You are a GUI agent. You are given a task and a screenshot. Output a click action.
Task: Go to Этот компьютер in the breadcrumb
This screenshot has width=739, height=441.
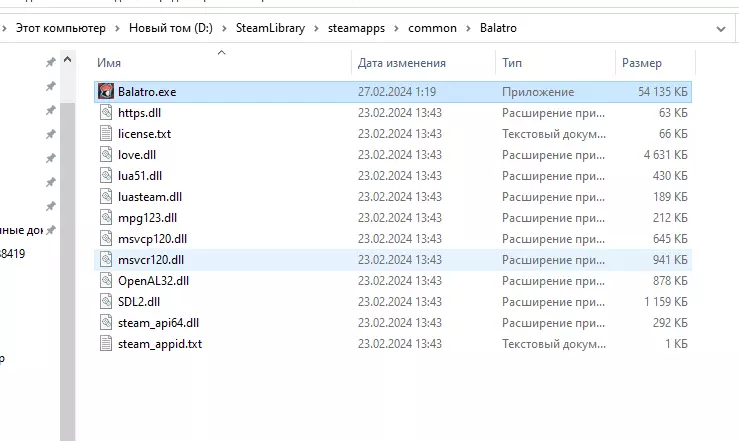(x=61, y=28)
